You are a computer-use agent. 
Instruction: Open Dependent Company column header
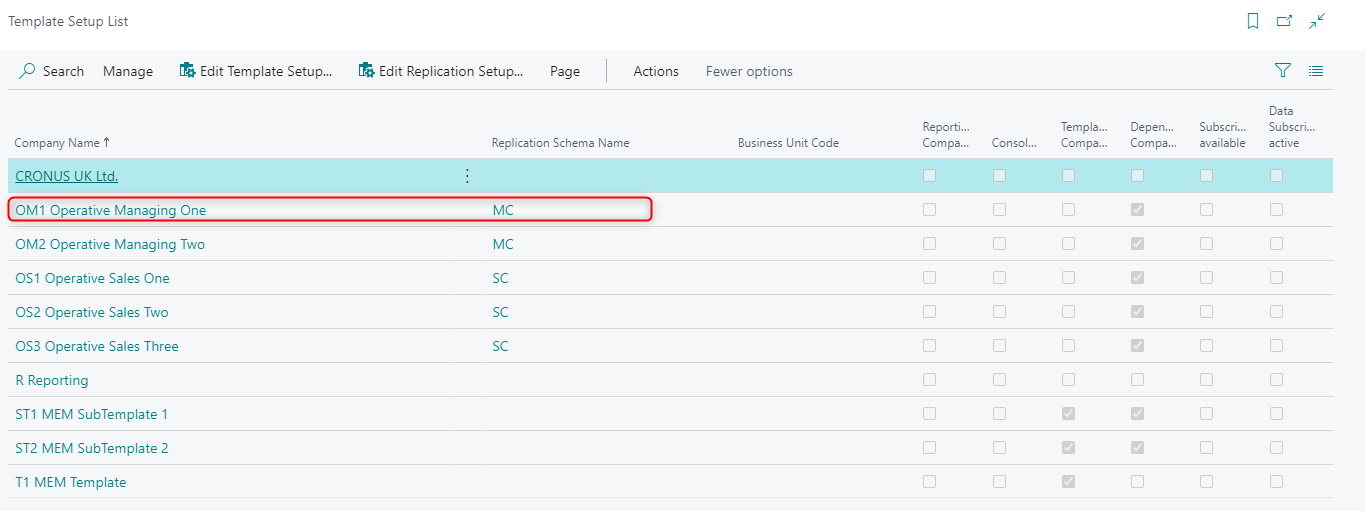point(1154,135)
